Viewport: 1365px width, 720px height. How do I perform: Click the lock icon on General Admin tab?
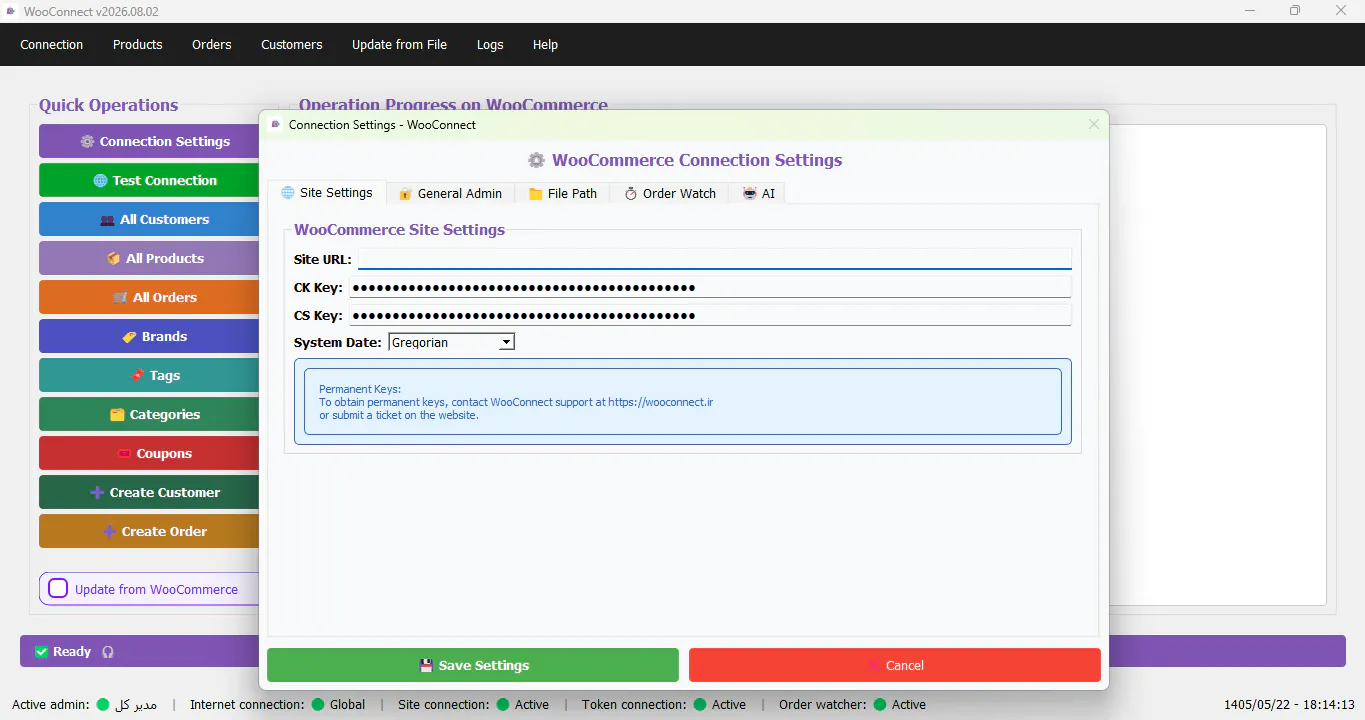406,194
